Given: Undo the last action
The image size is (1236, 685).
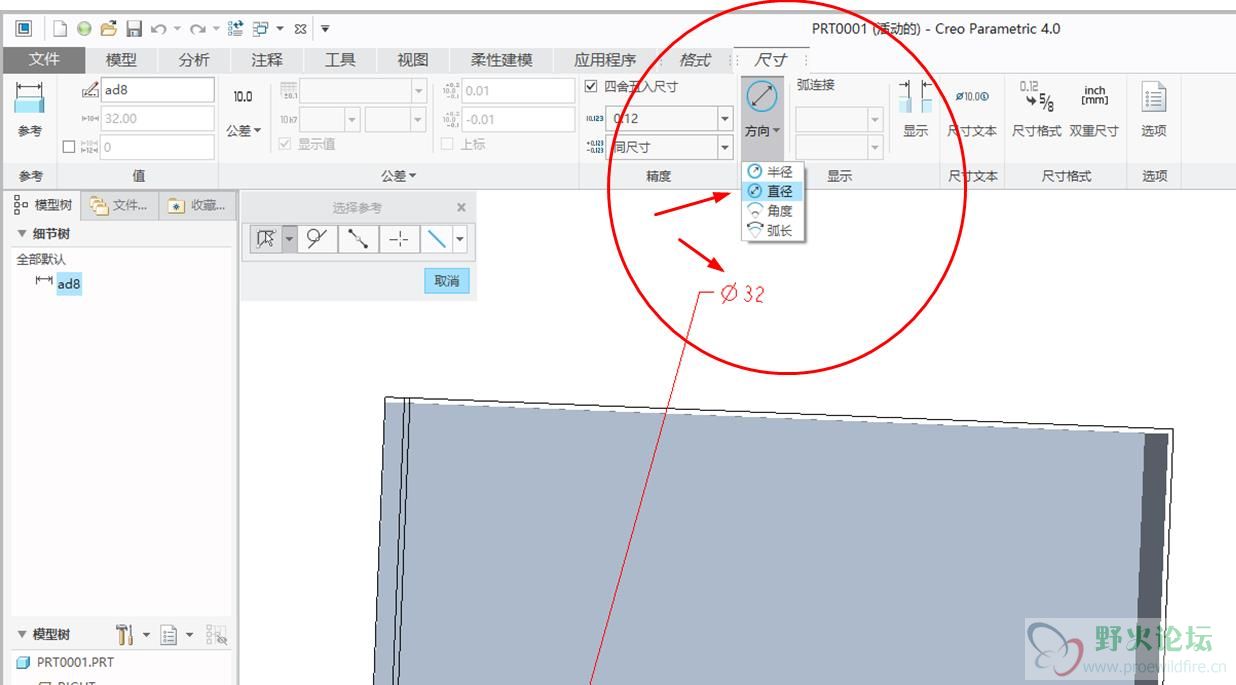Looking at the screenshot, I should [158, 29].
